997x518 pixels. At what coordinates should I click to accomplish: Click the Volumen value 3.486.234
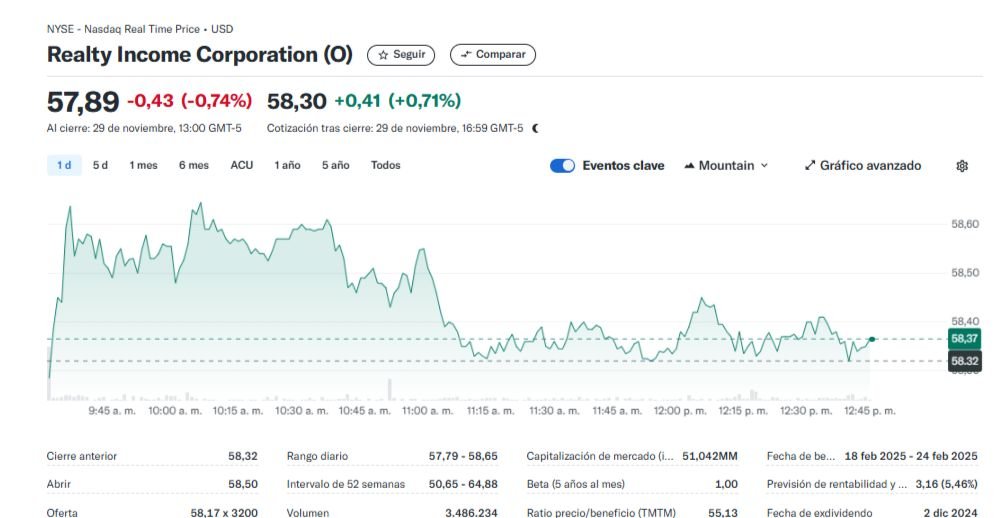coord(471,512)
